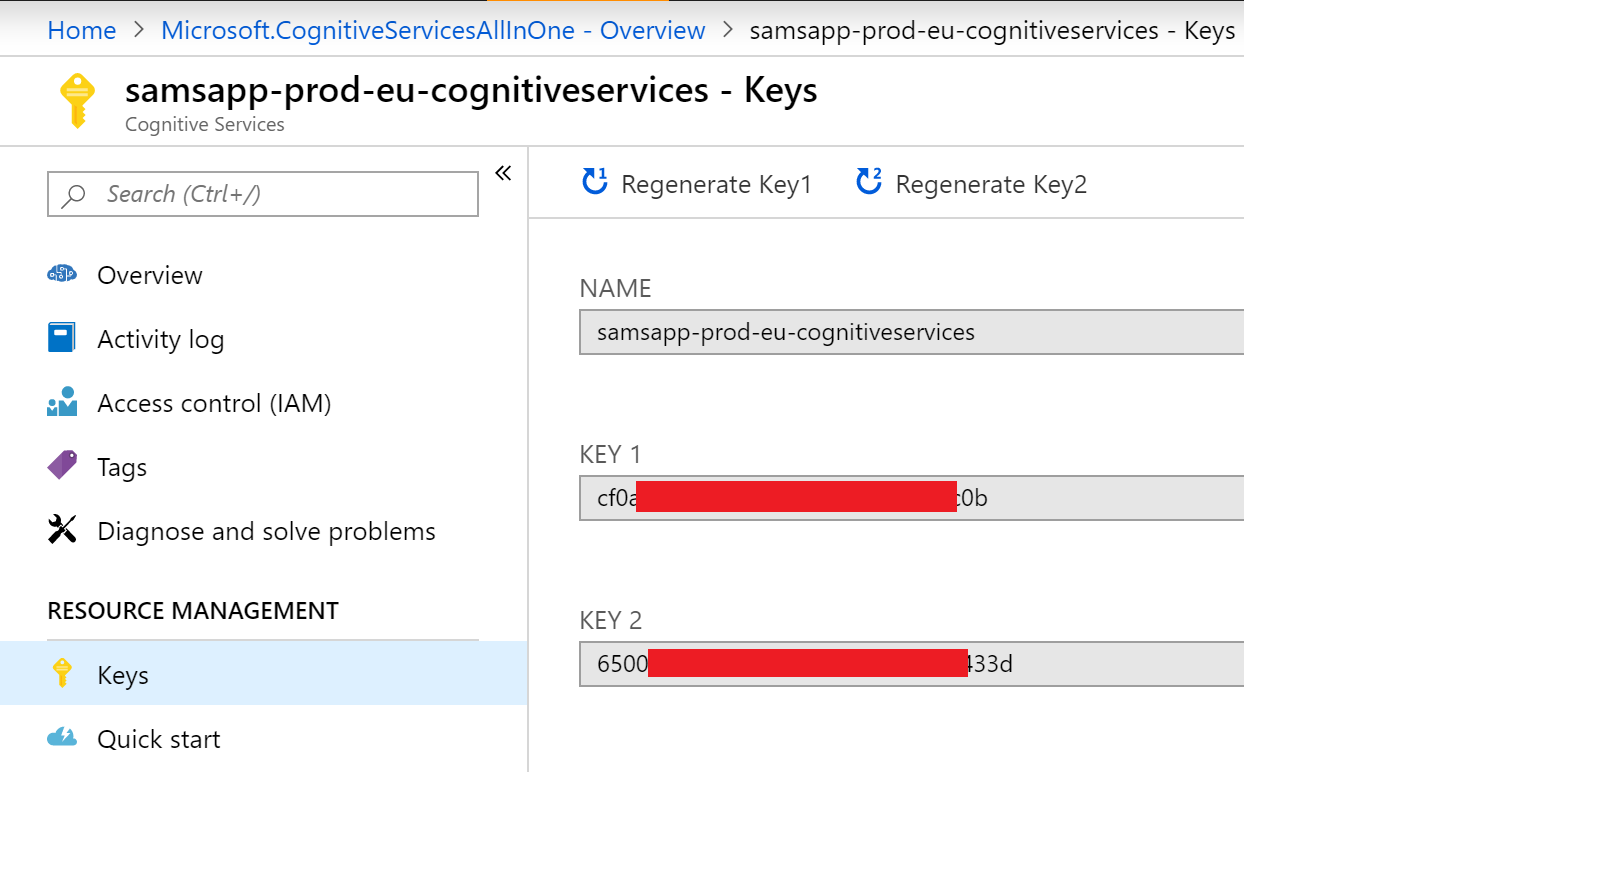
Task: Click the purple Tags icon
Action: [x=62, y=465]
